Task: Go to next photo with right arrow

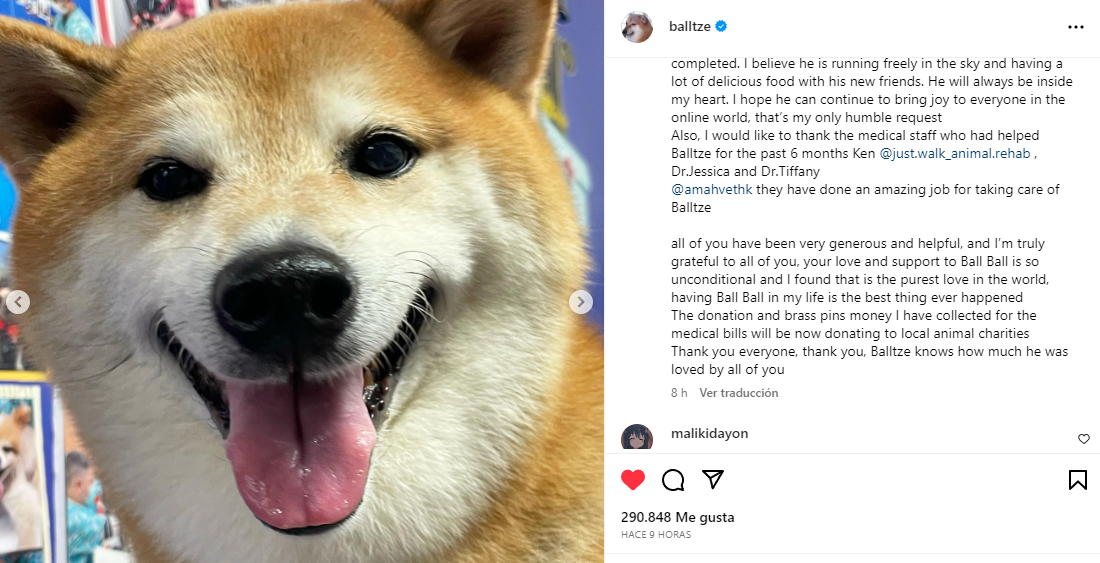Action: (x=580, y=302)
